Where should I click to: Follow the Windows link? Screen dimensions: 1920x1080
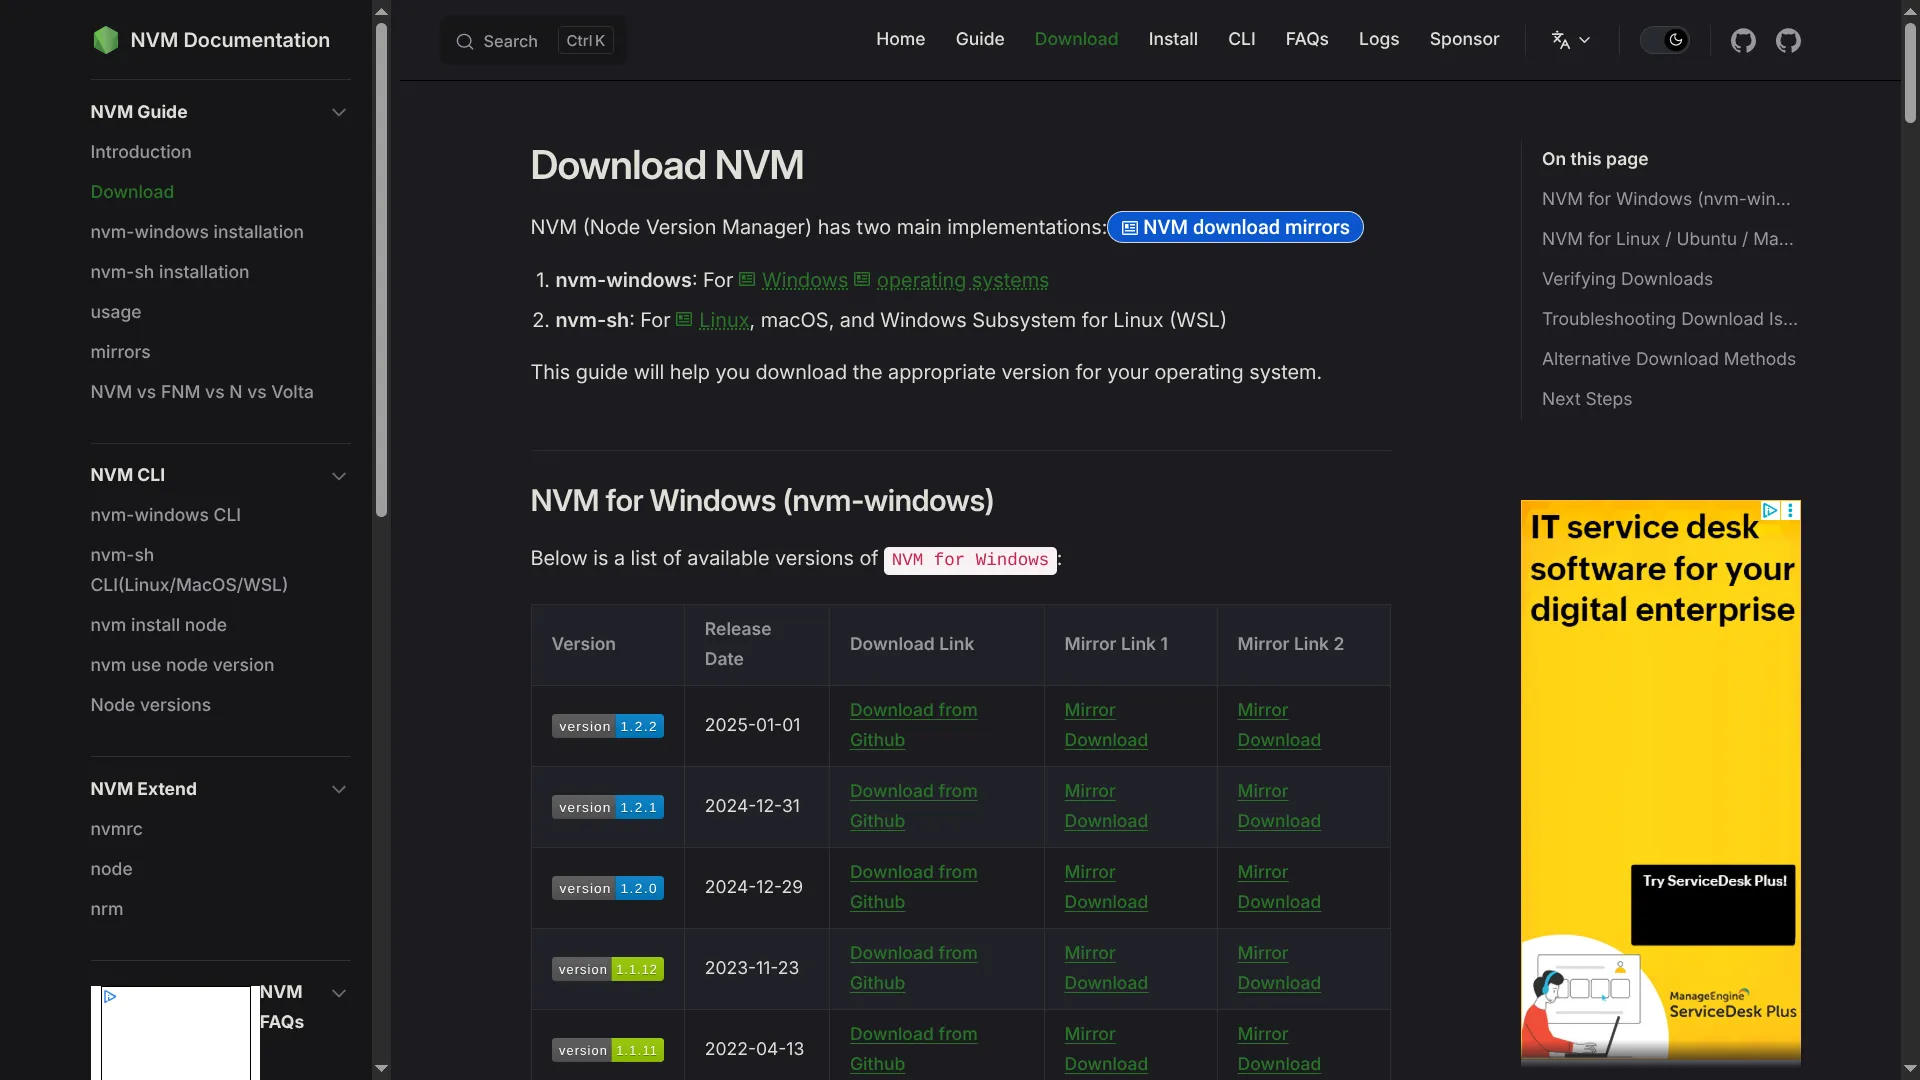pos(804,281)
